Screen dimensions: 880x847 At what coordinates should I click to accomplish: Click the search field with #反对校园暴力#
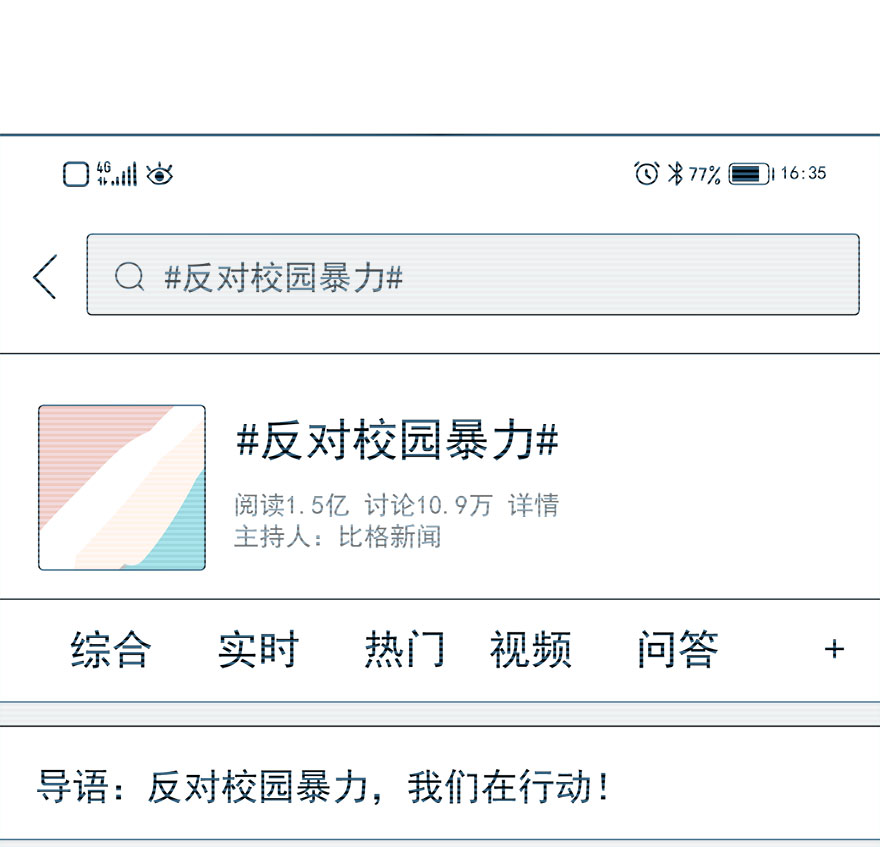473,274
